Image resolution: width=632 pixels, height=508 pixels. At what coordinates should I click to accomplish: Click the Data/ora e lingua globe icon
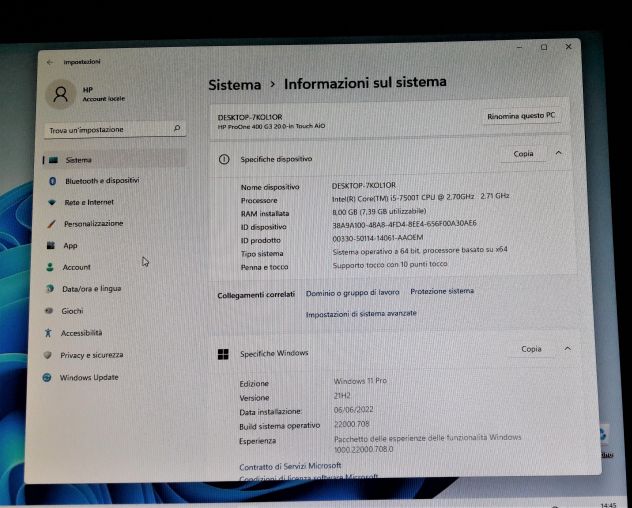[x=50, y=288]
